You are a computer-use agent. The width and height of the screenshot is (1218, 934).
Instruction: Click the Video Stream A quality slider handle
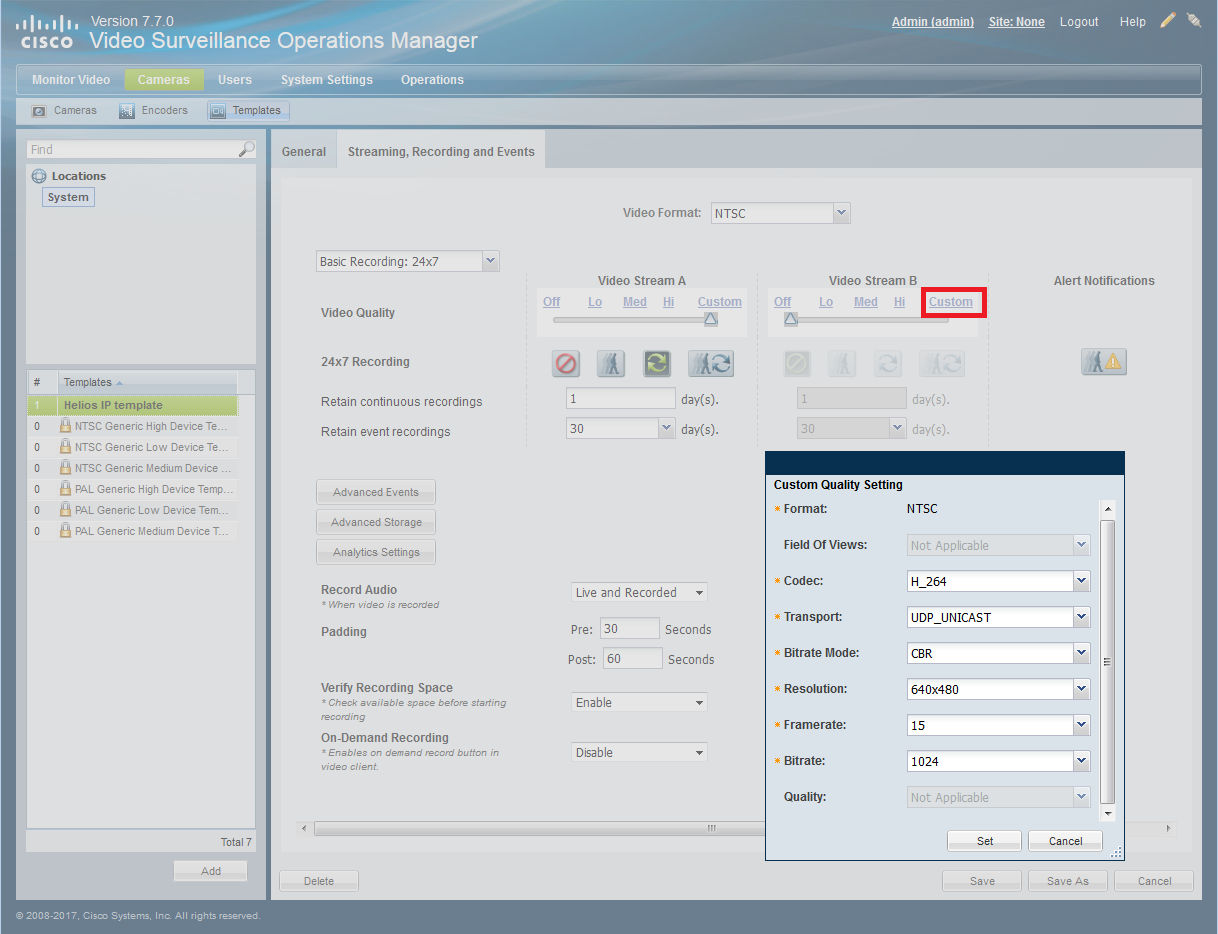tap(710, 320)
